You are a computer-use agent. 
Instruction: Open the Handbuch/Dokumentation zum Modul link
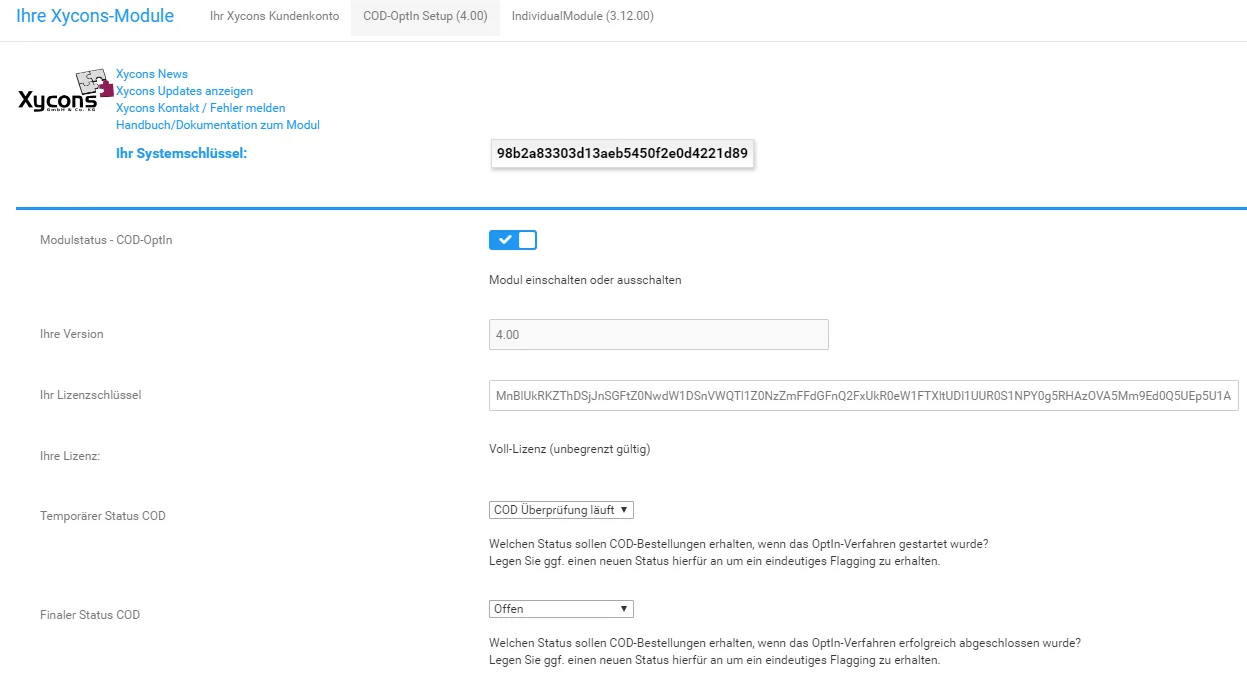[218, 125]
